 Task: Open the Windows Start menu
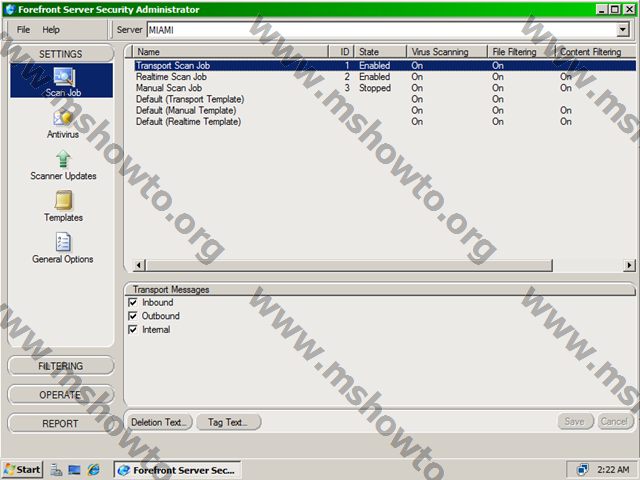(22, 470)
